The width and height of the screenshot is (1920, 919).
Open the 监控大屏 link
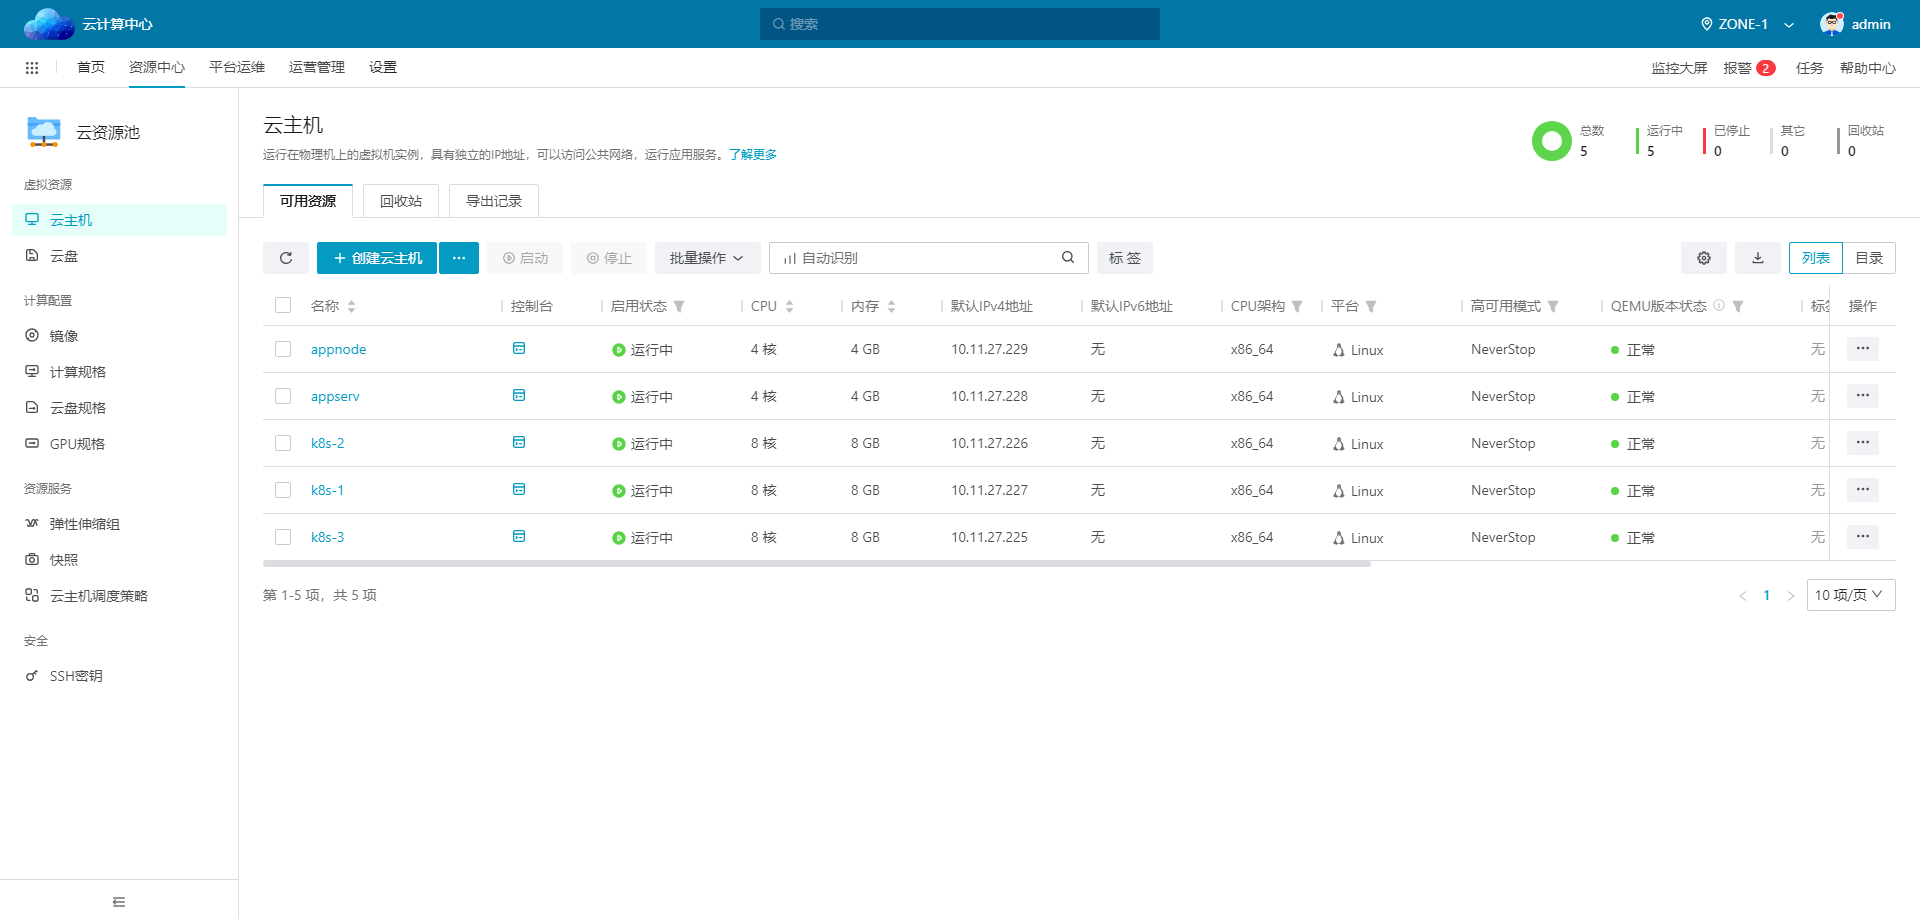(x=1679, y=68)
